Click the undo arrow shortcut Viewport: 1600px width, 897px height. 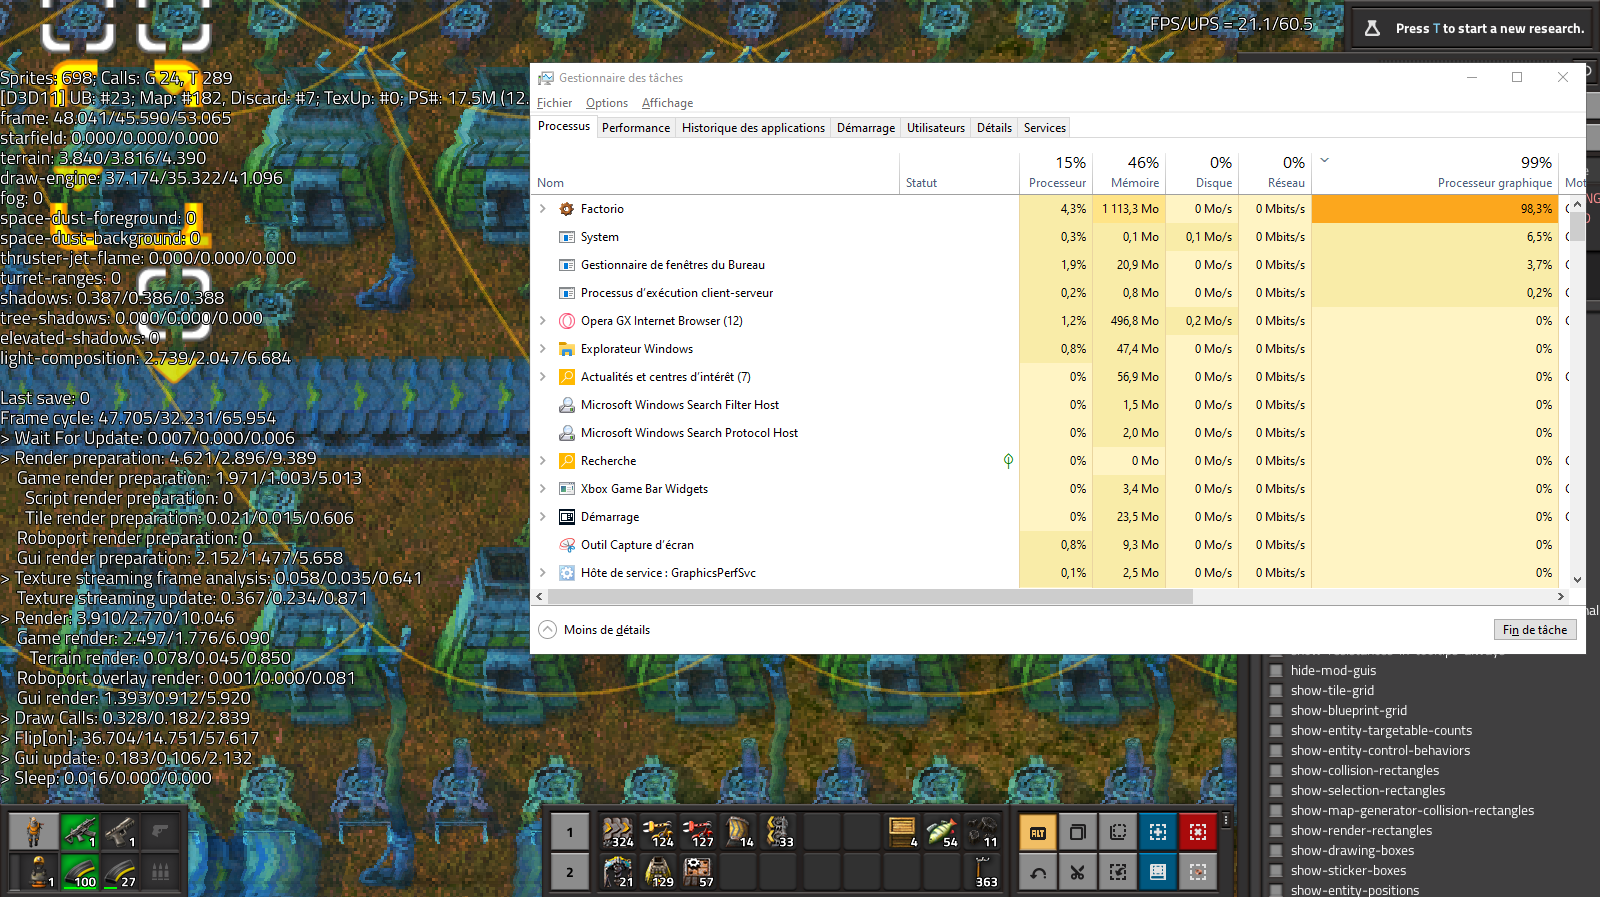(1038, 872)
